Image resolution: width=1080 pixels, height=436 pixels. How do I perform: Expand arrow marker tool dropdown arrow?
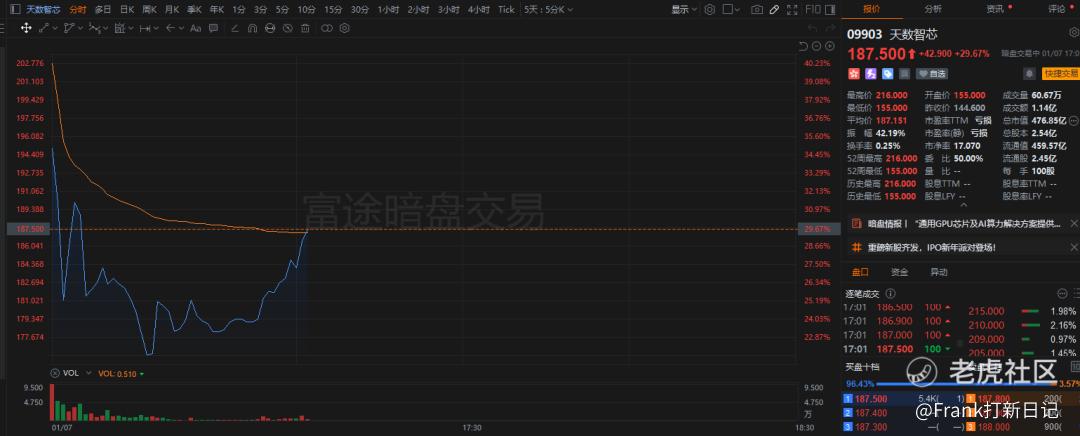click(182, 28)
